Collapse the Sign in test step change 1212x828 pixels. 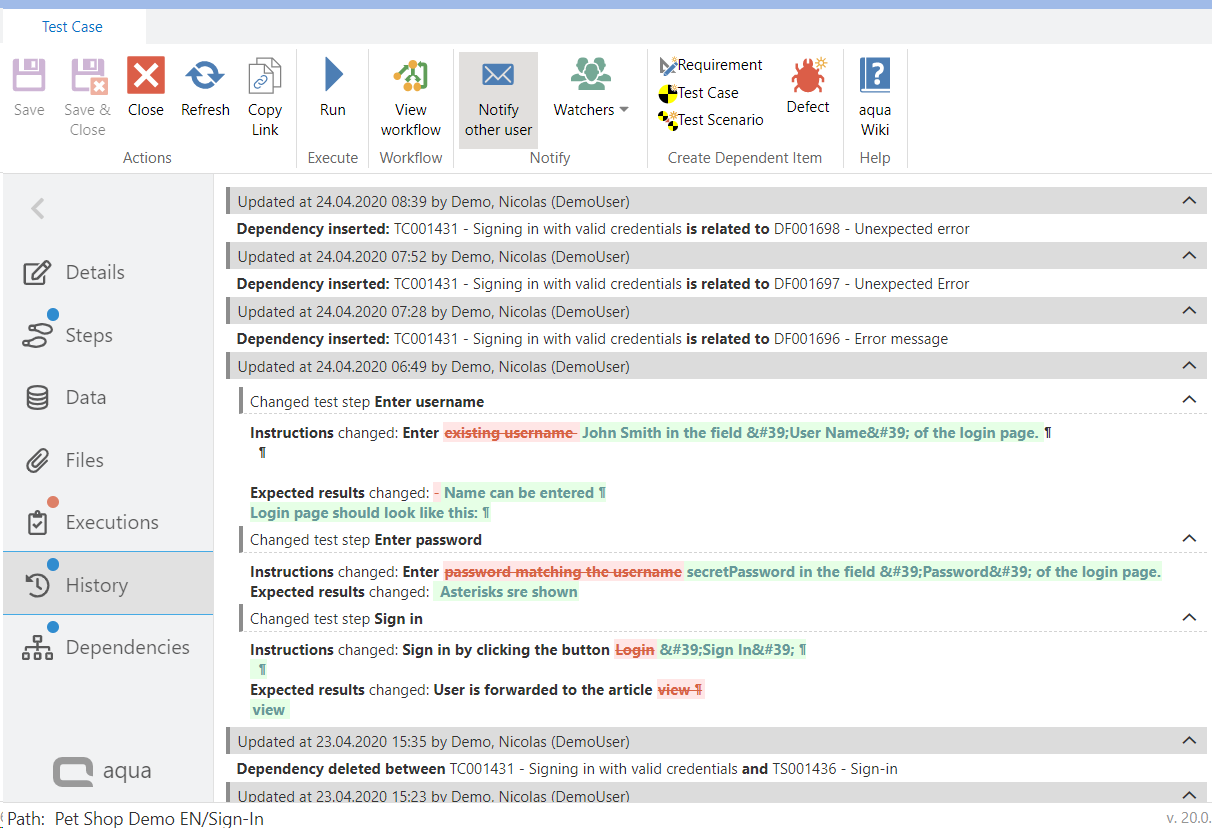(x=1189, y=618)
